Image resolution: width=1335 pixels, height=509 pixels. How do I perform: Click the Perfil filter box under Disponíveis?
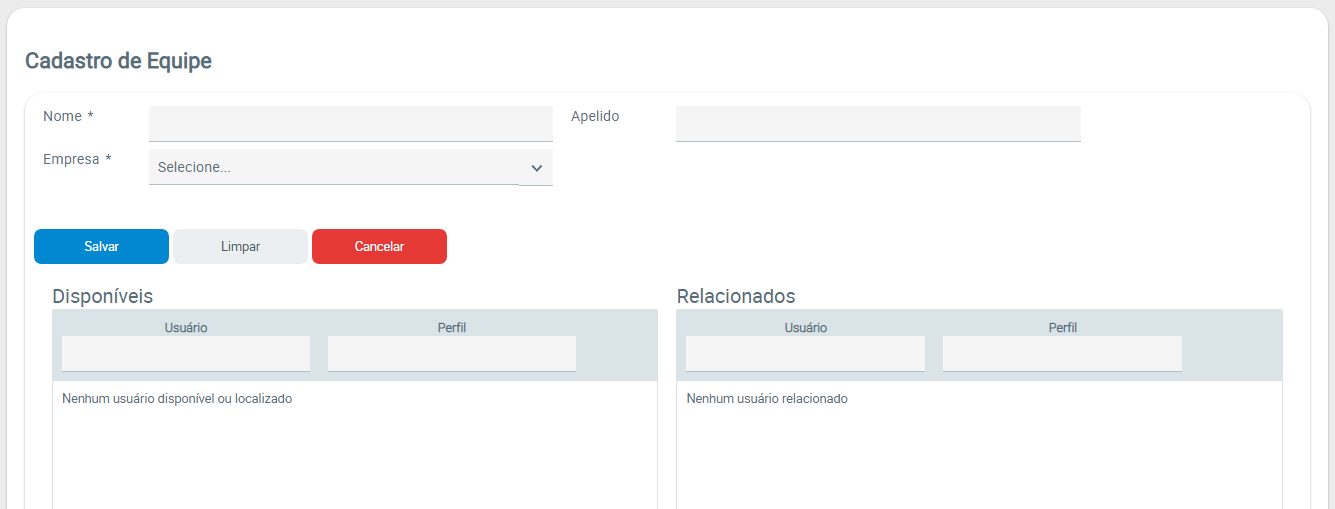click(452, 354)
